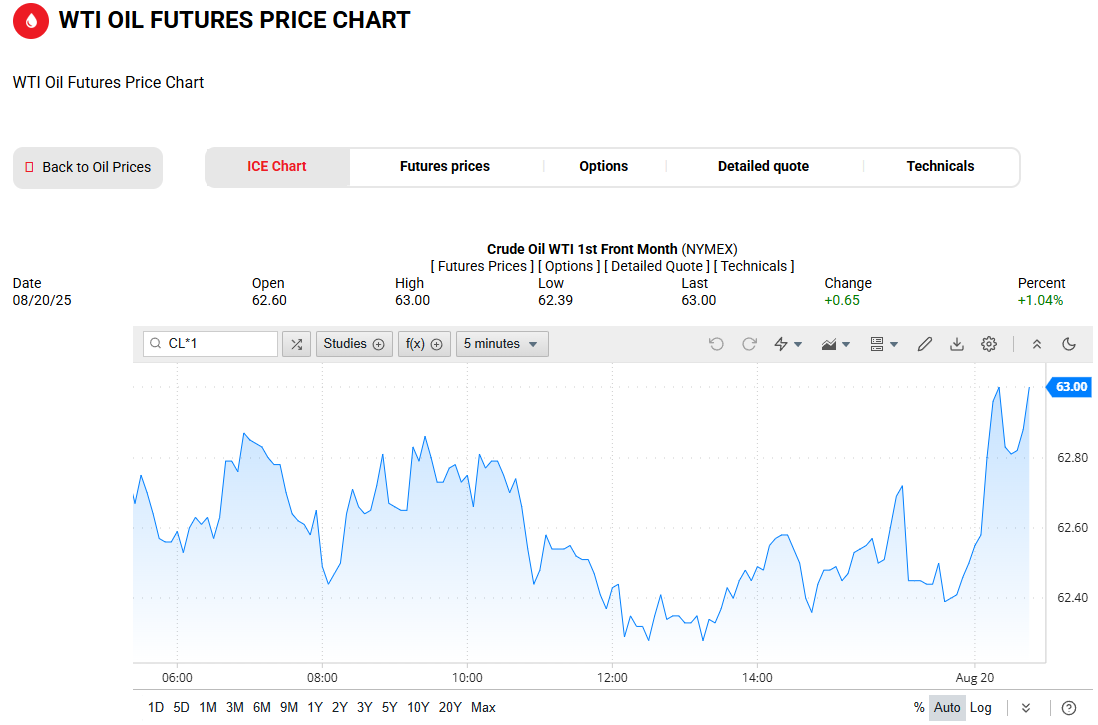Set chart range to 2Y

pyautogui.click(x=340, y=707)
